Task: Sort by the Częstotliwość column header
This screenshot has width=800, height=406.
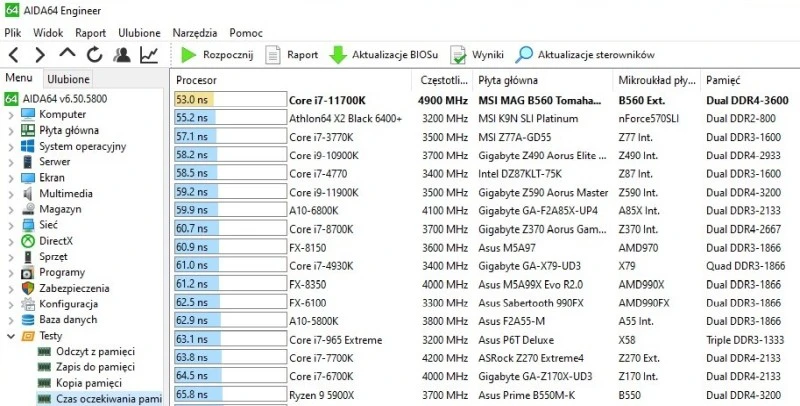Action: (x=441, y=80)
